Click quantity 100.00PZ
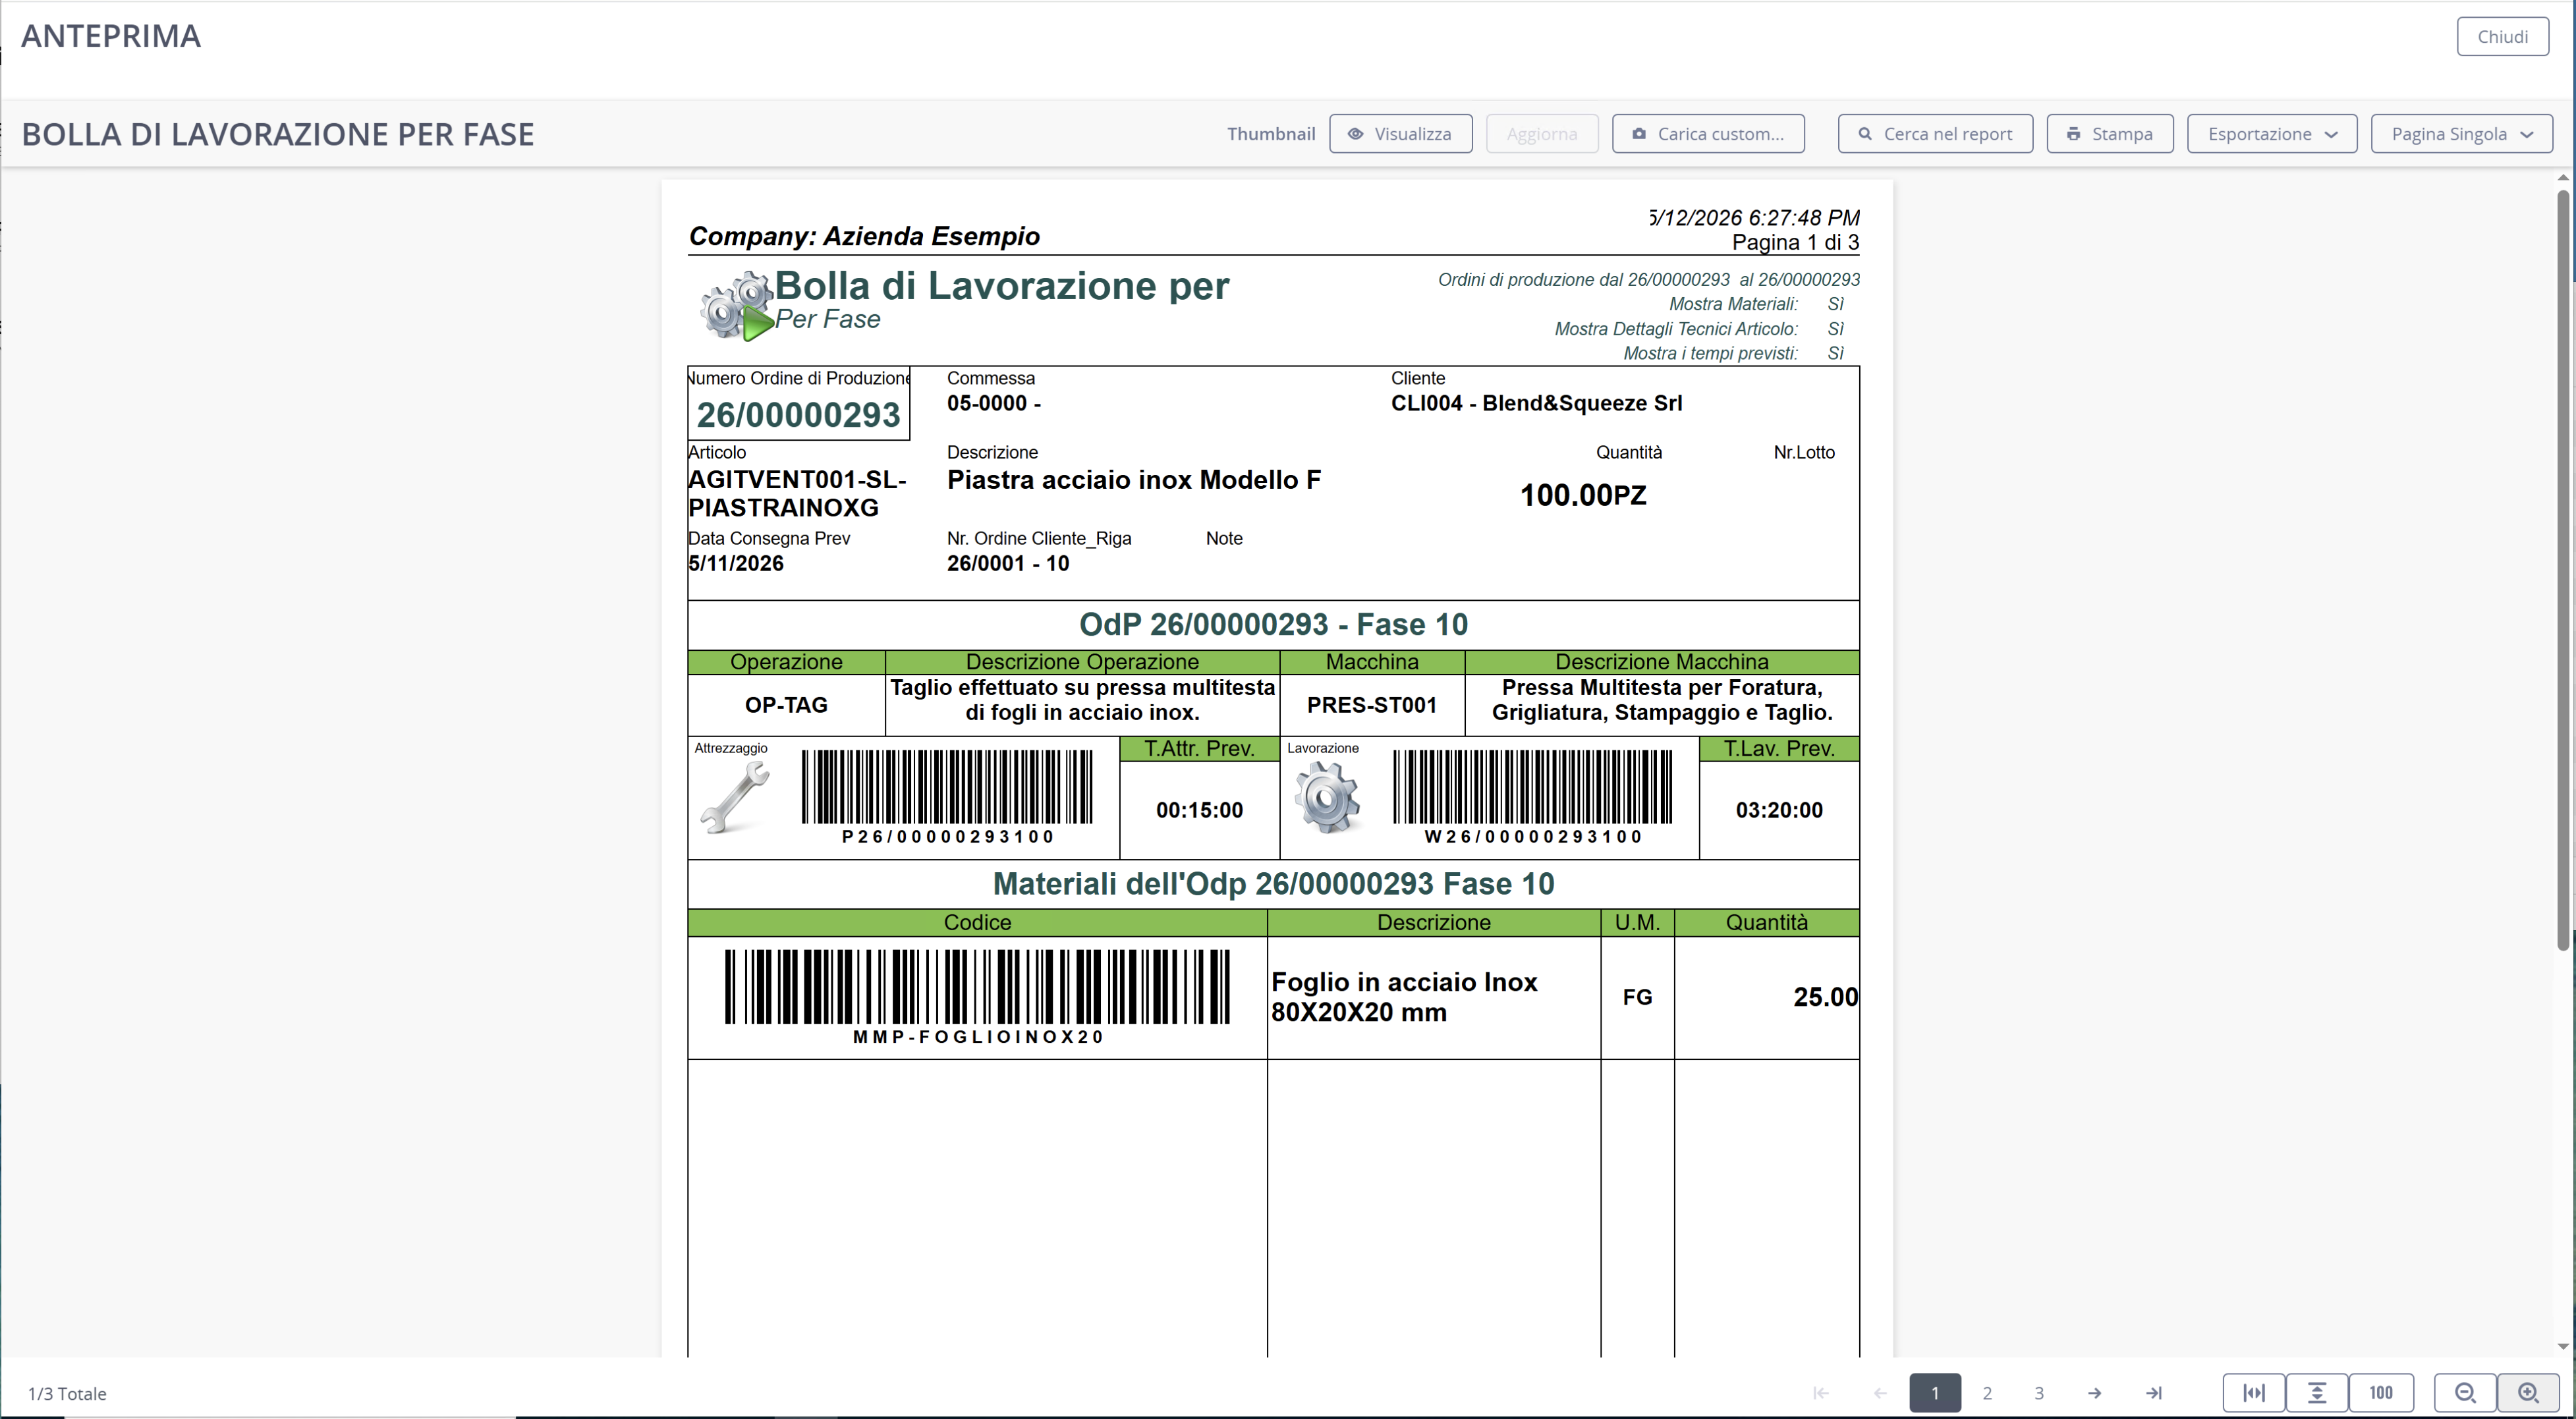Viewport: 2576px width, 1419px height. 1583,495
